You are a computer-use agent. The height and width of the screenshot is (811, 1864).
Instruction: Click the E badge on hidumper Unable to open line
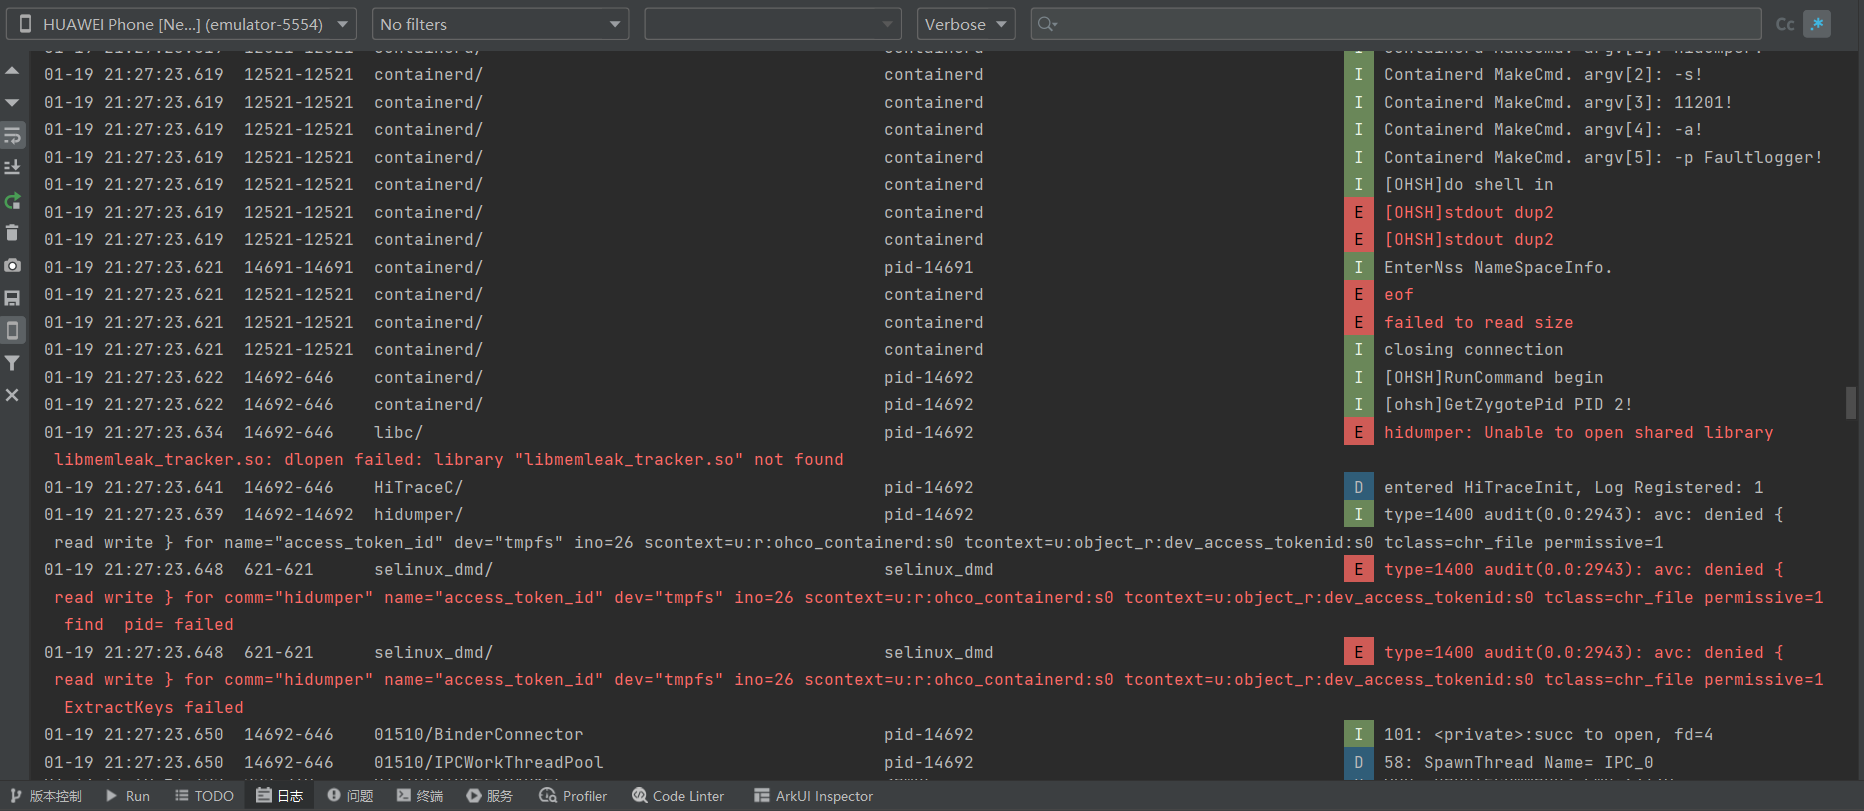tap(1358, 432)
